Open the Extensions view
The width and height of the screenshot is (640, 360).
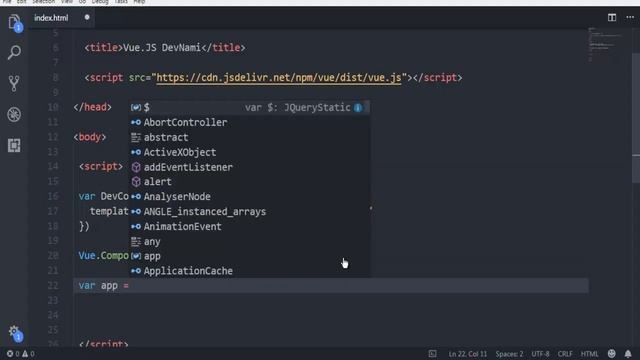point(14,145)
